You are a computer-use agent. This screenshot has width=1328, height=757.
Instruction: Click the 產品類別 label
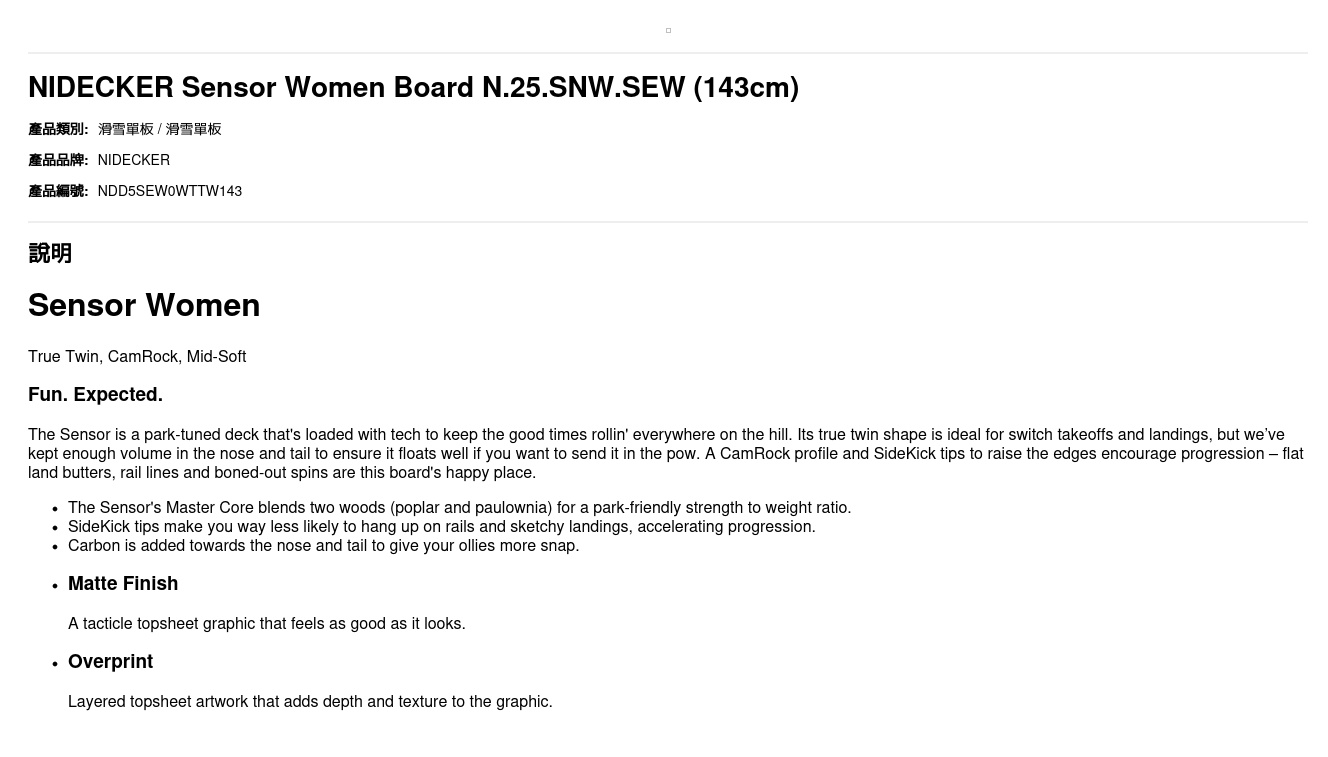pos(58,129)
